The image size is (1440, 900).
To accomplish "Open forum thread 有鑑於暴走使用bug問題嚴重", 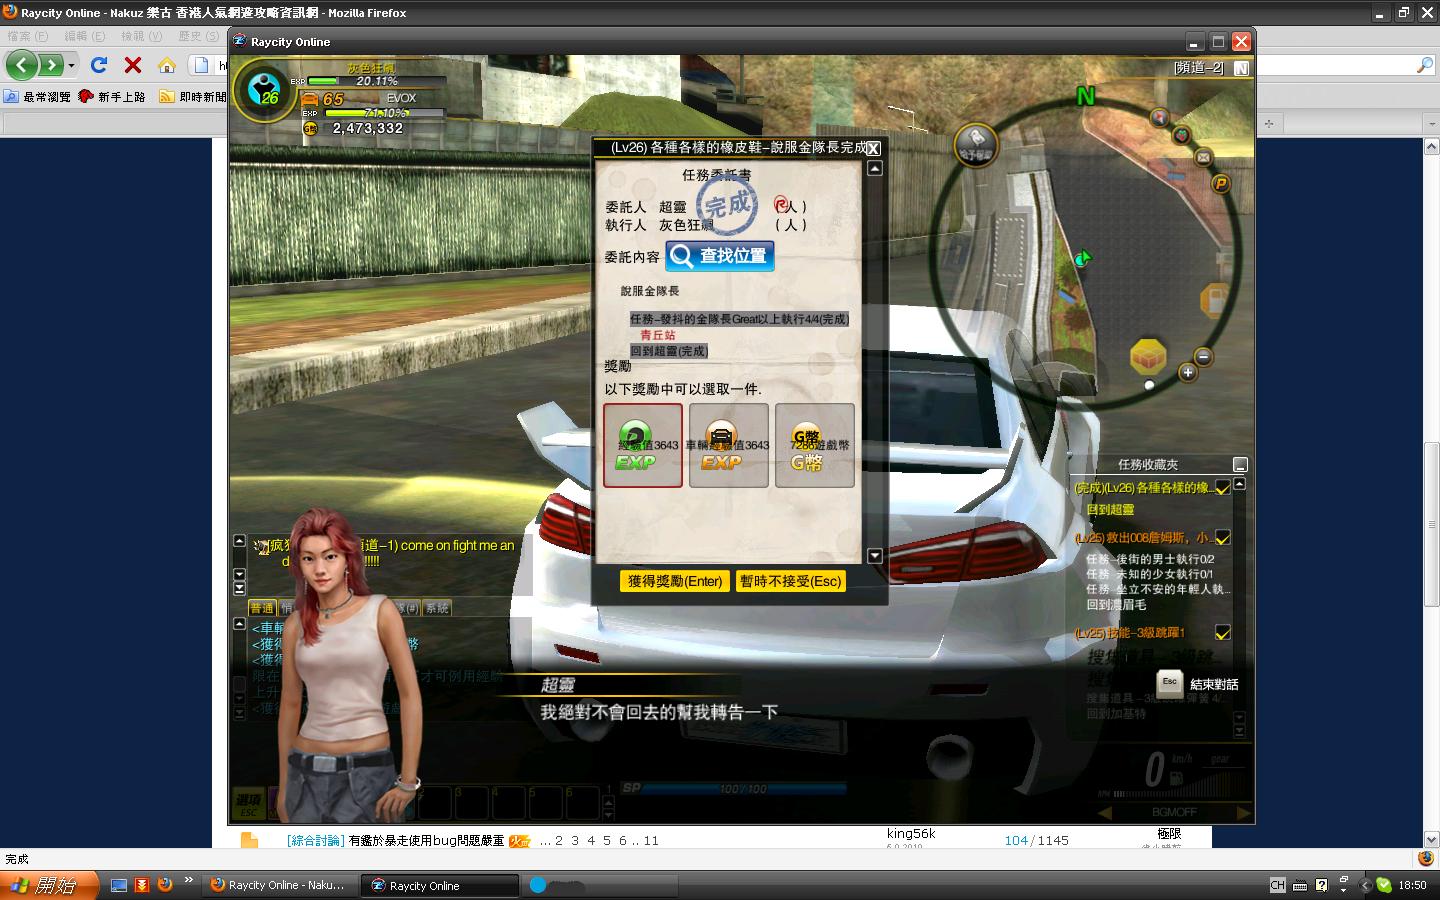I will tap(426, 841).
